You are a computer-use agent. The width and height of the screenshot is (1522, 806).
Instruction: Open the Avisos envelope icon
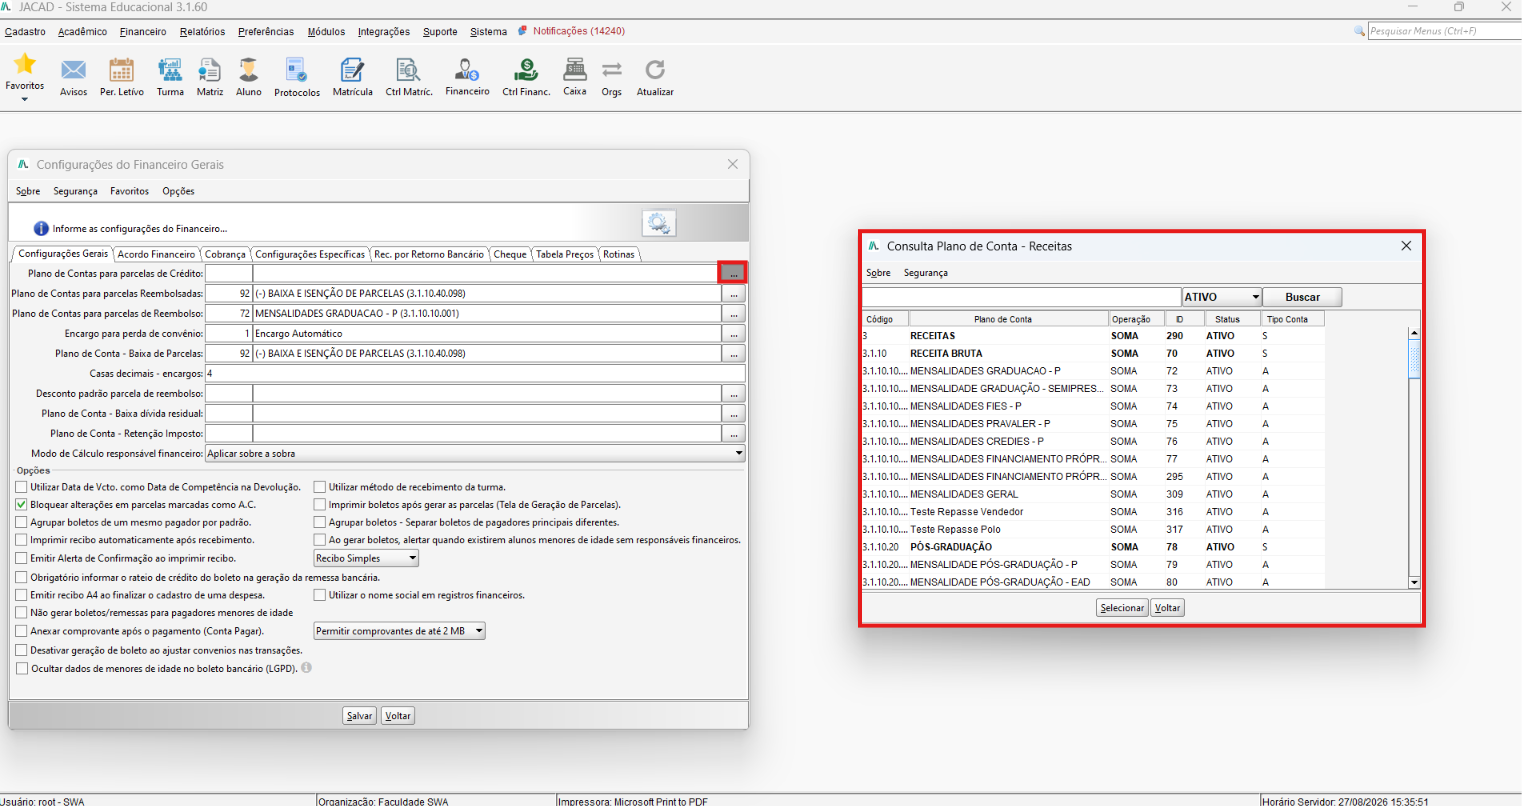(x=73, y=70)
